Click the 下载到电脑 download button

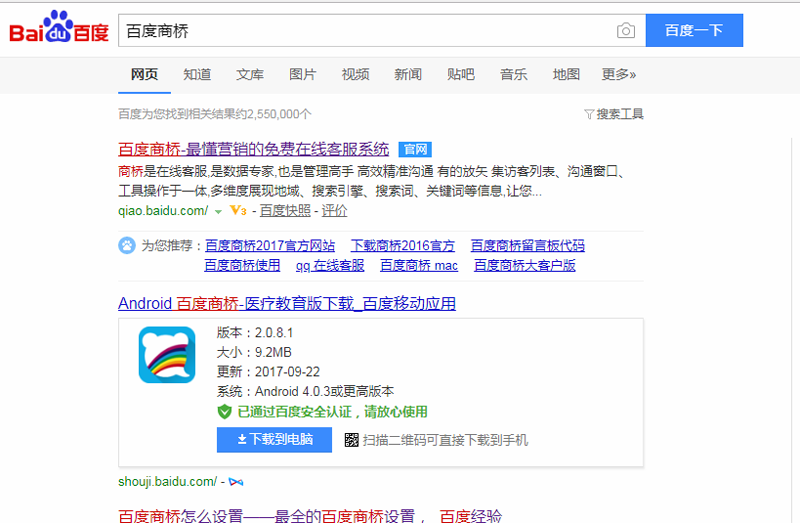point(274,440)
